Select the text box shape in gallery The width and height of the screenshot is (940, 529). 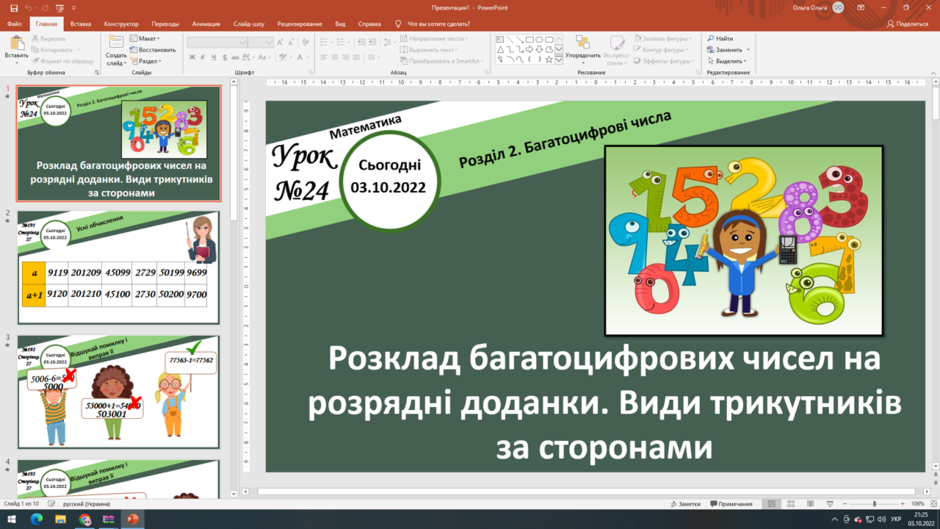(x=500, y=40)
